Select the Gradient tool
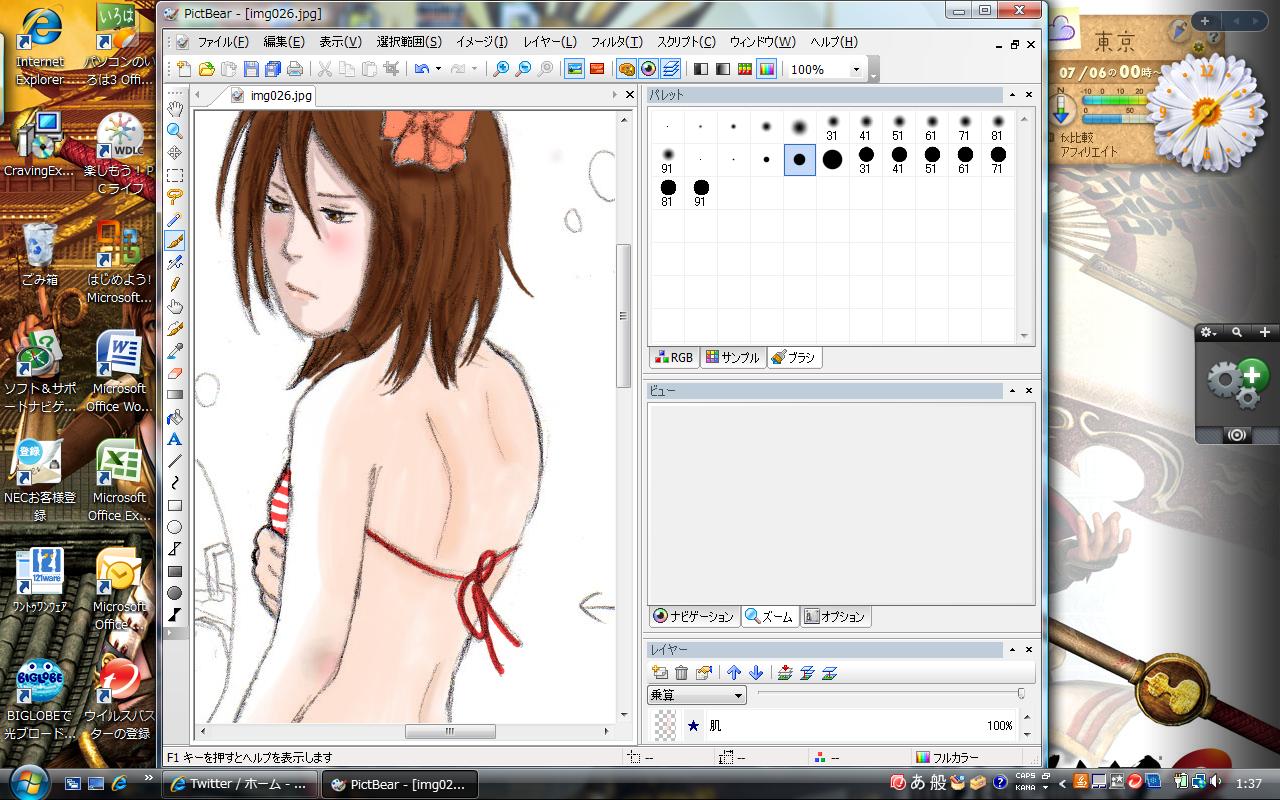This screenshot has width=1280, height=800. pos(175,395)
